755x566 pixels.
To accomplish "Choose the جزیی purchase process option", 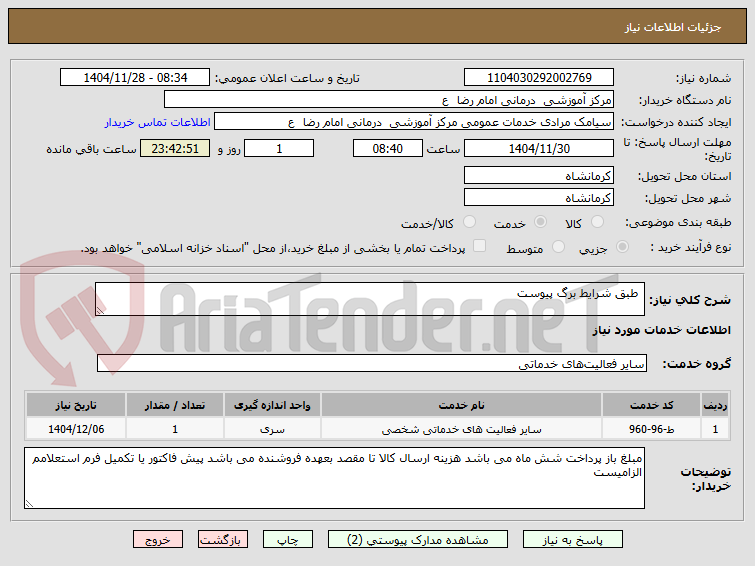I will [x=622, y=247].
